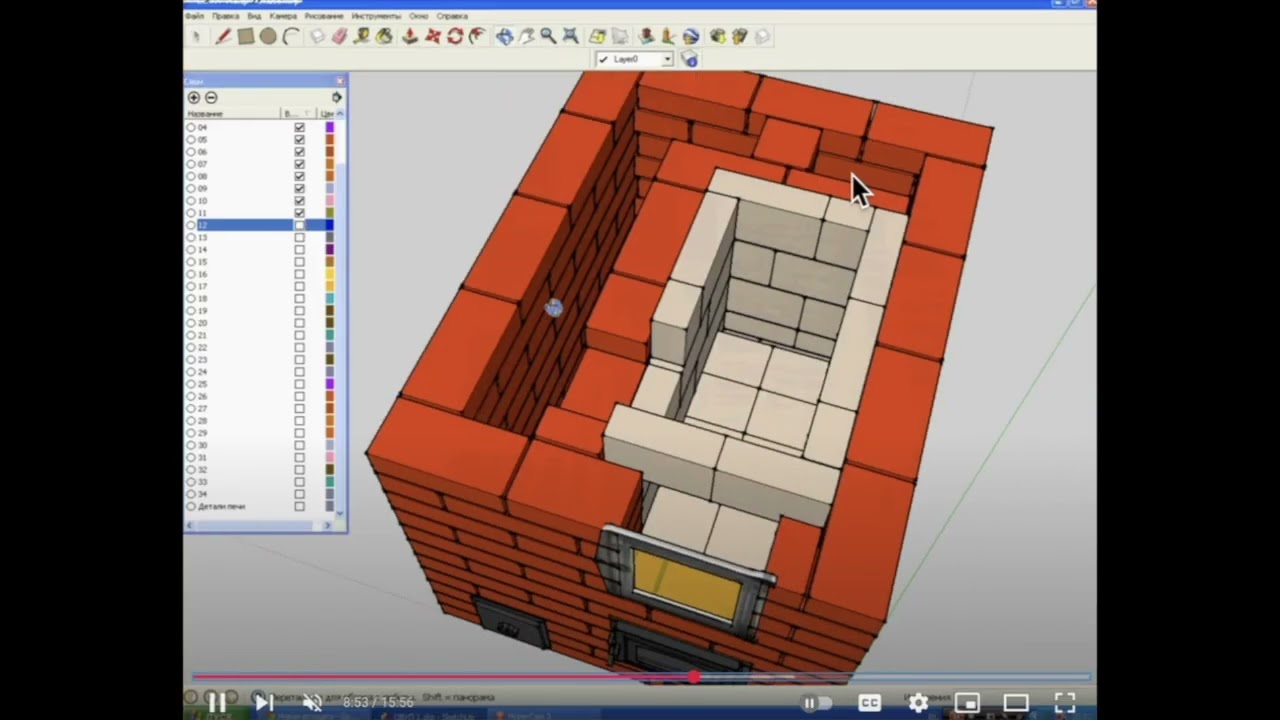Set layer 10 as active layer
The height and width of the screenshot is (720, 1280).
[x=191, y=201]
